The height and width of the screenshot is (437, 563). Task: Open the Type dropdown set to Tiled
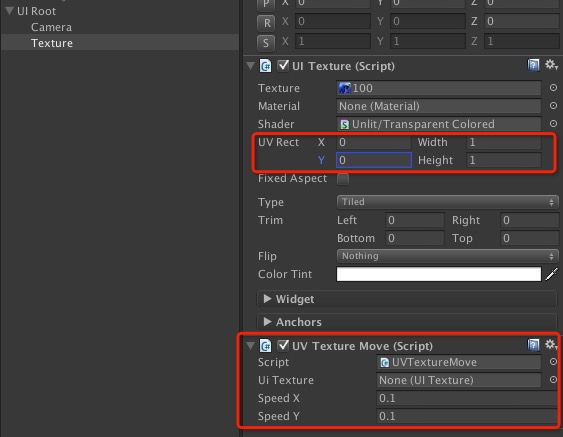447,202
